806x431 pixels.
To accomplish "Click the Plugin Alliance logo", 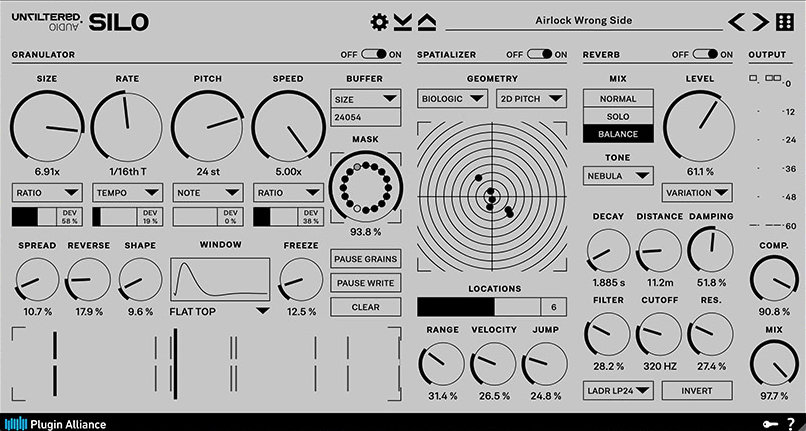I will [55, 424].
